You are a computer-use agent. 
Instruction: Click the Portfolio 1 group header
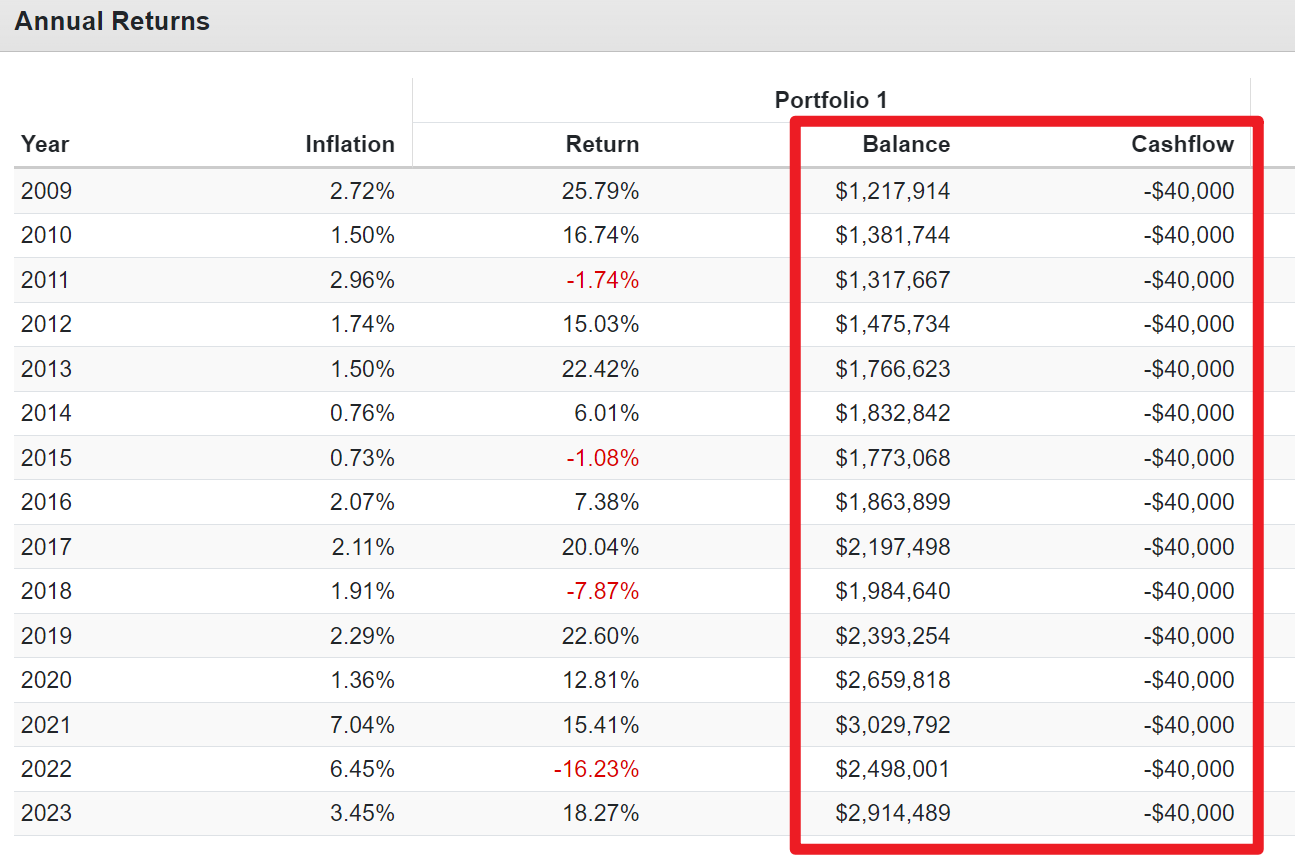point(830,100)
